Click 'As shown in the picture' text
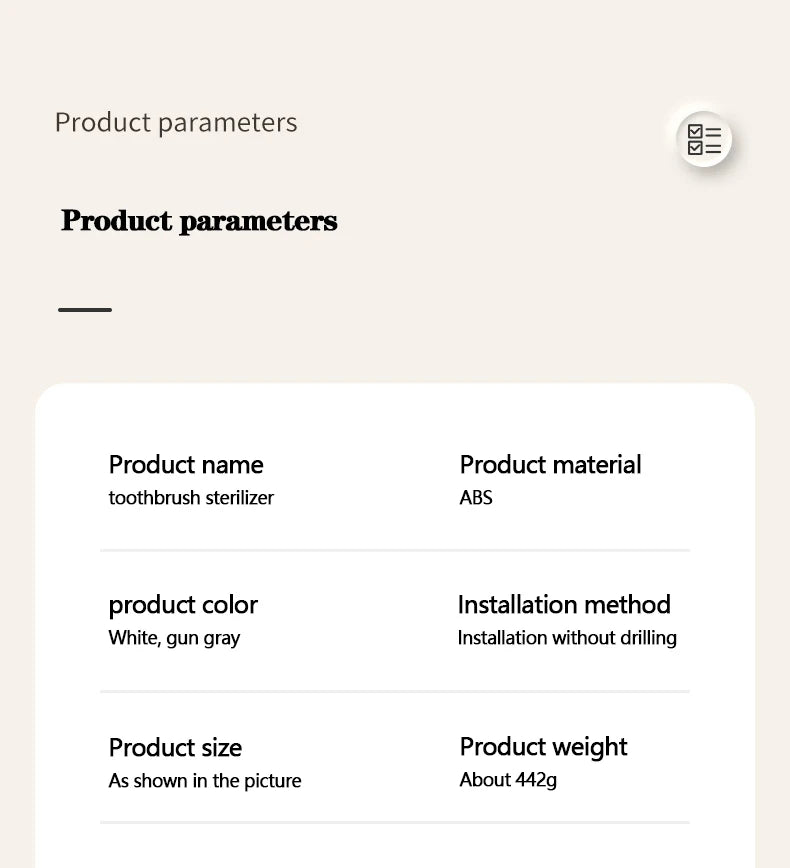The image size is (790, 868). point(205,781)
